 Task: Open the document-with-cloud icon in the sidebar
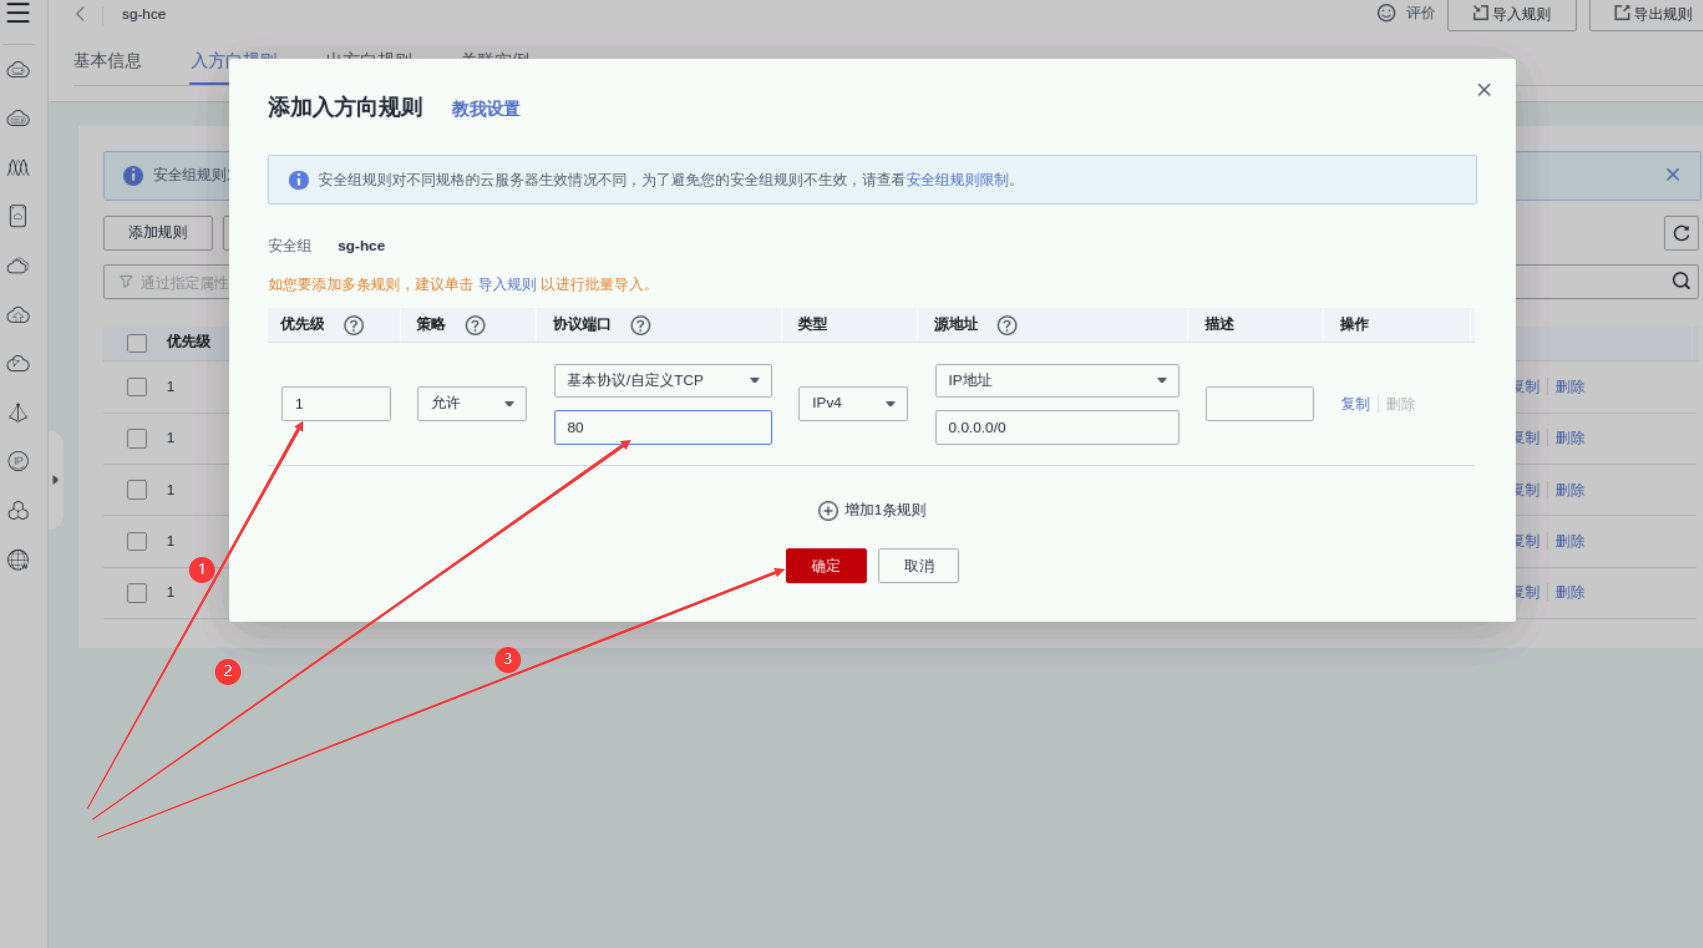(x=18, y=216)
